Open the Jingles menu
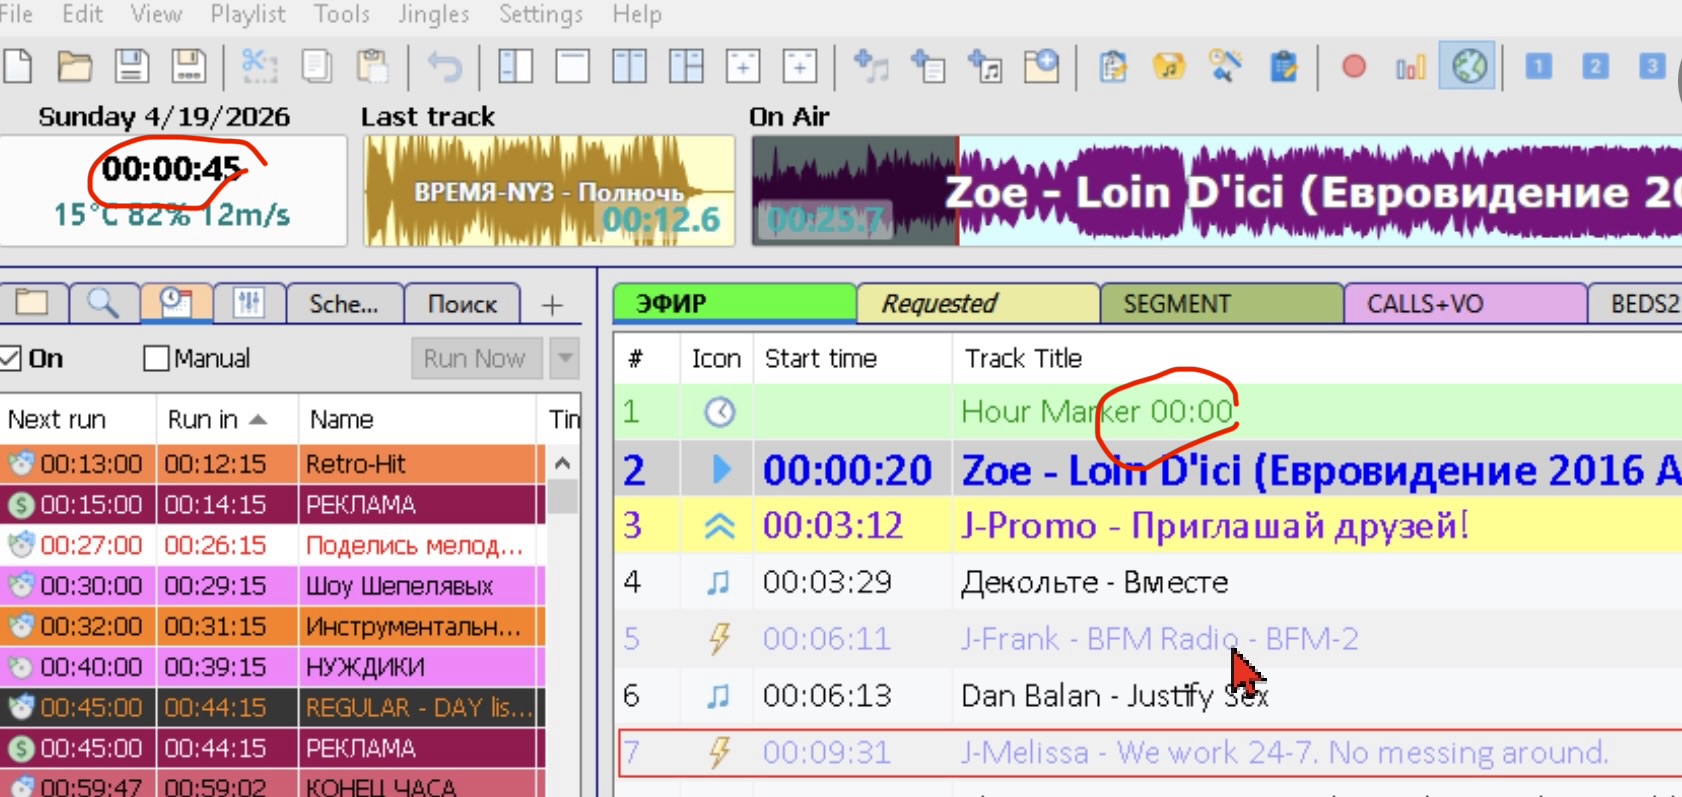This screenshot has height=797, width=1682. tap(433, 14)
